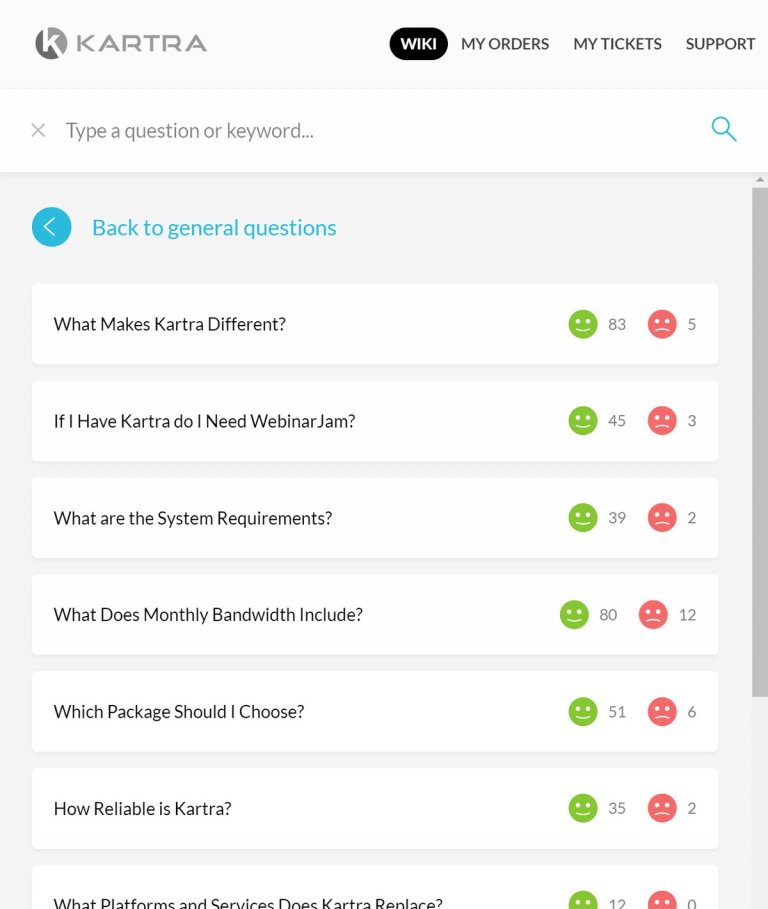Click the question or keyword search field

tap(370, 130)
